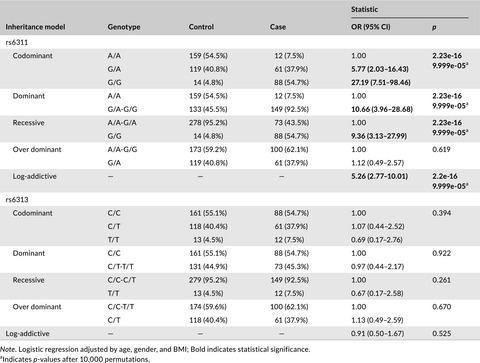The image size is (480, 363).
Task: Click the 174 (59.6%) control cell
Action: point(208,307)
